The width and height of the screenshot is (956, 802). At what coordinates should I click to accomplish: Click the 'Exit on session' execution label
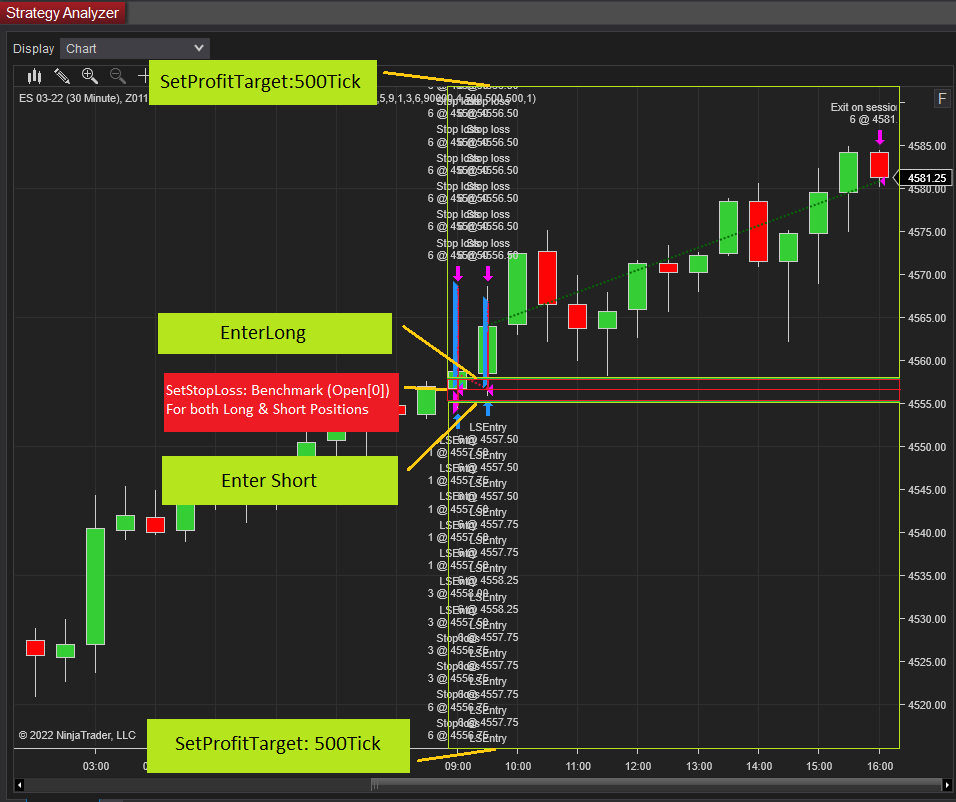point(863,107)
